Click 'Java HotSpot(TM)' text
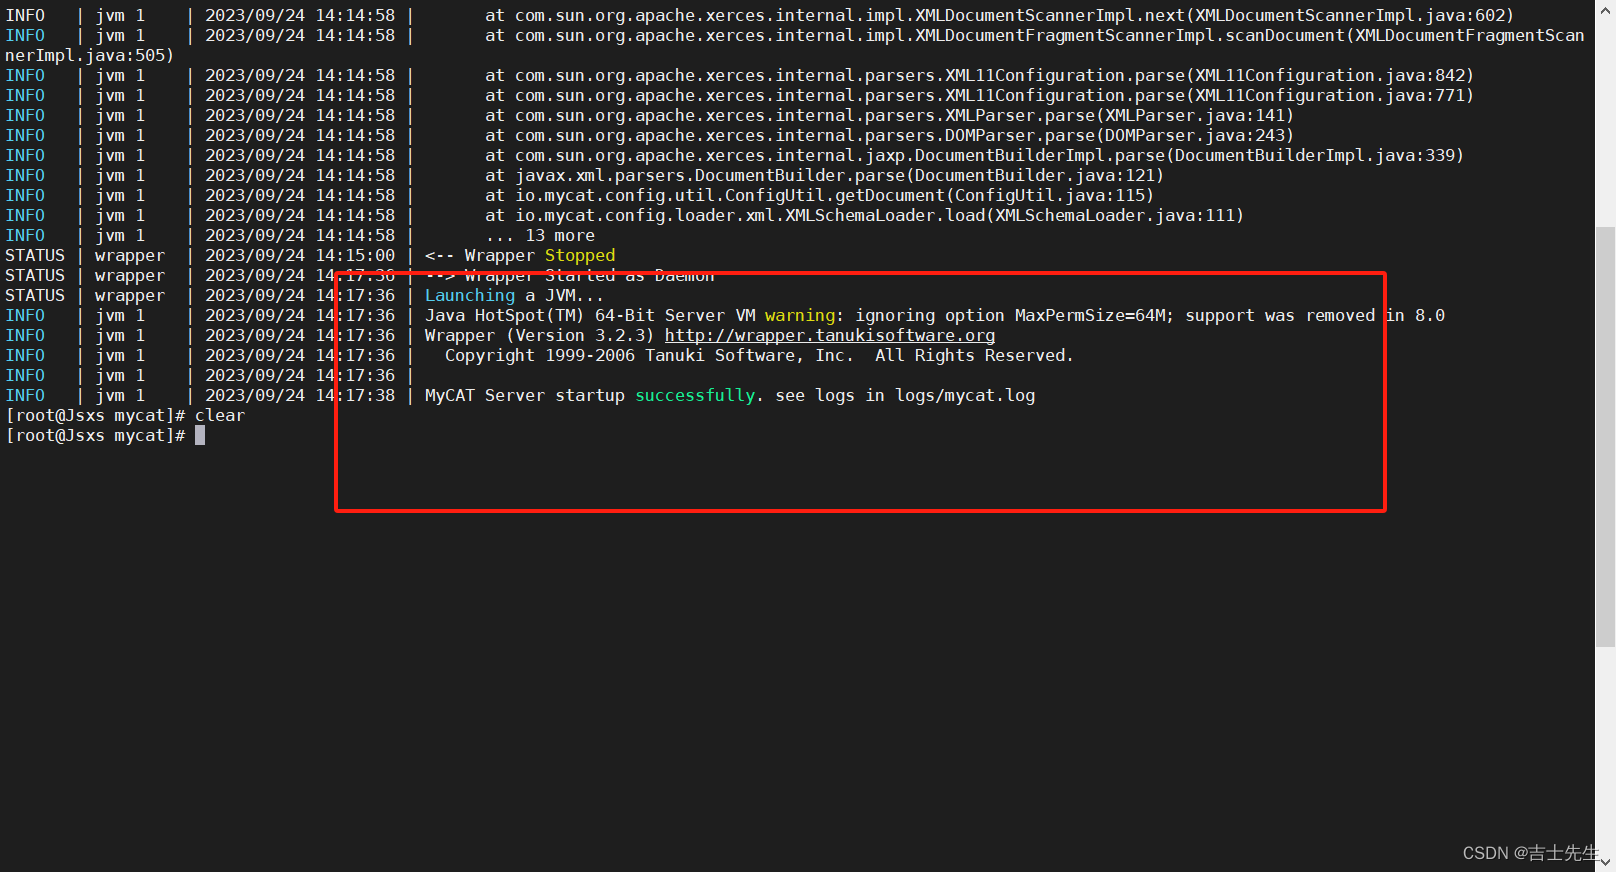The width and height of the screenshot is (1616, 872). click(x=505, y=316)
